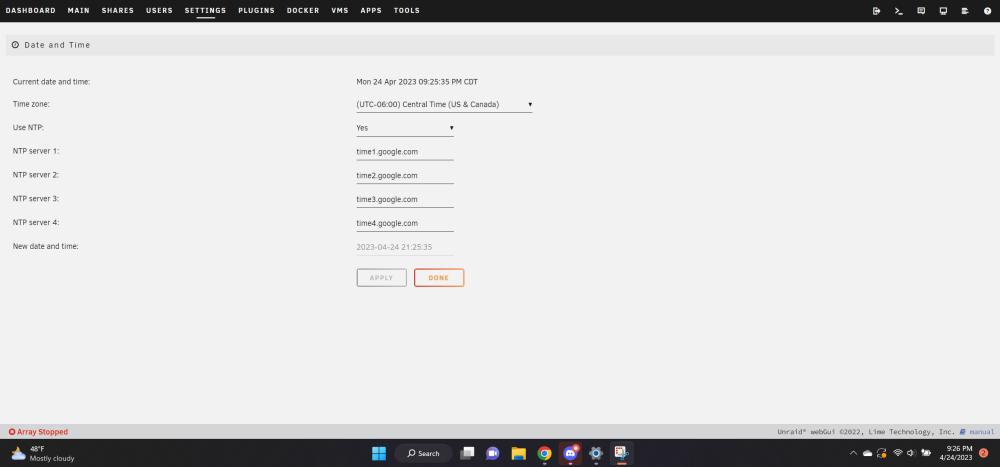Open the Users menu
Screen dimensions: 1000x467
pos(159,11)
